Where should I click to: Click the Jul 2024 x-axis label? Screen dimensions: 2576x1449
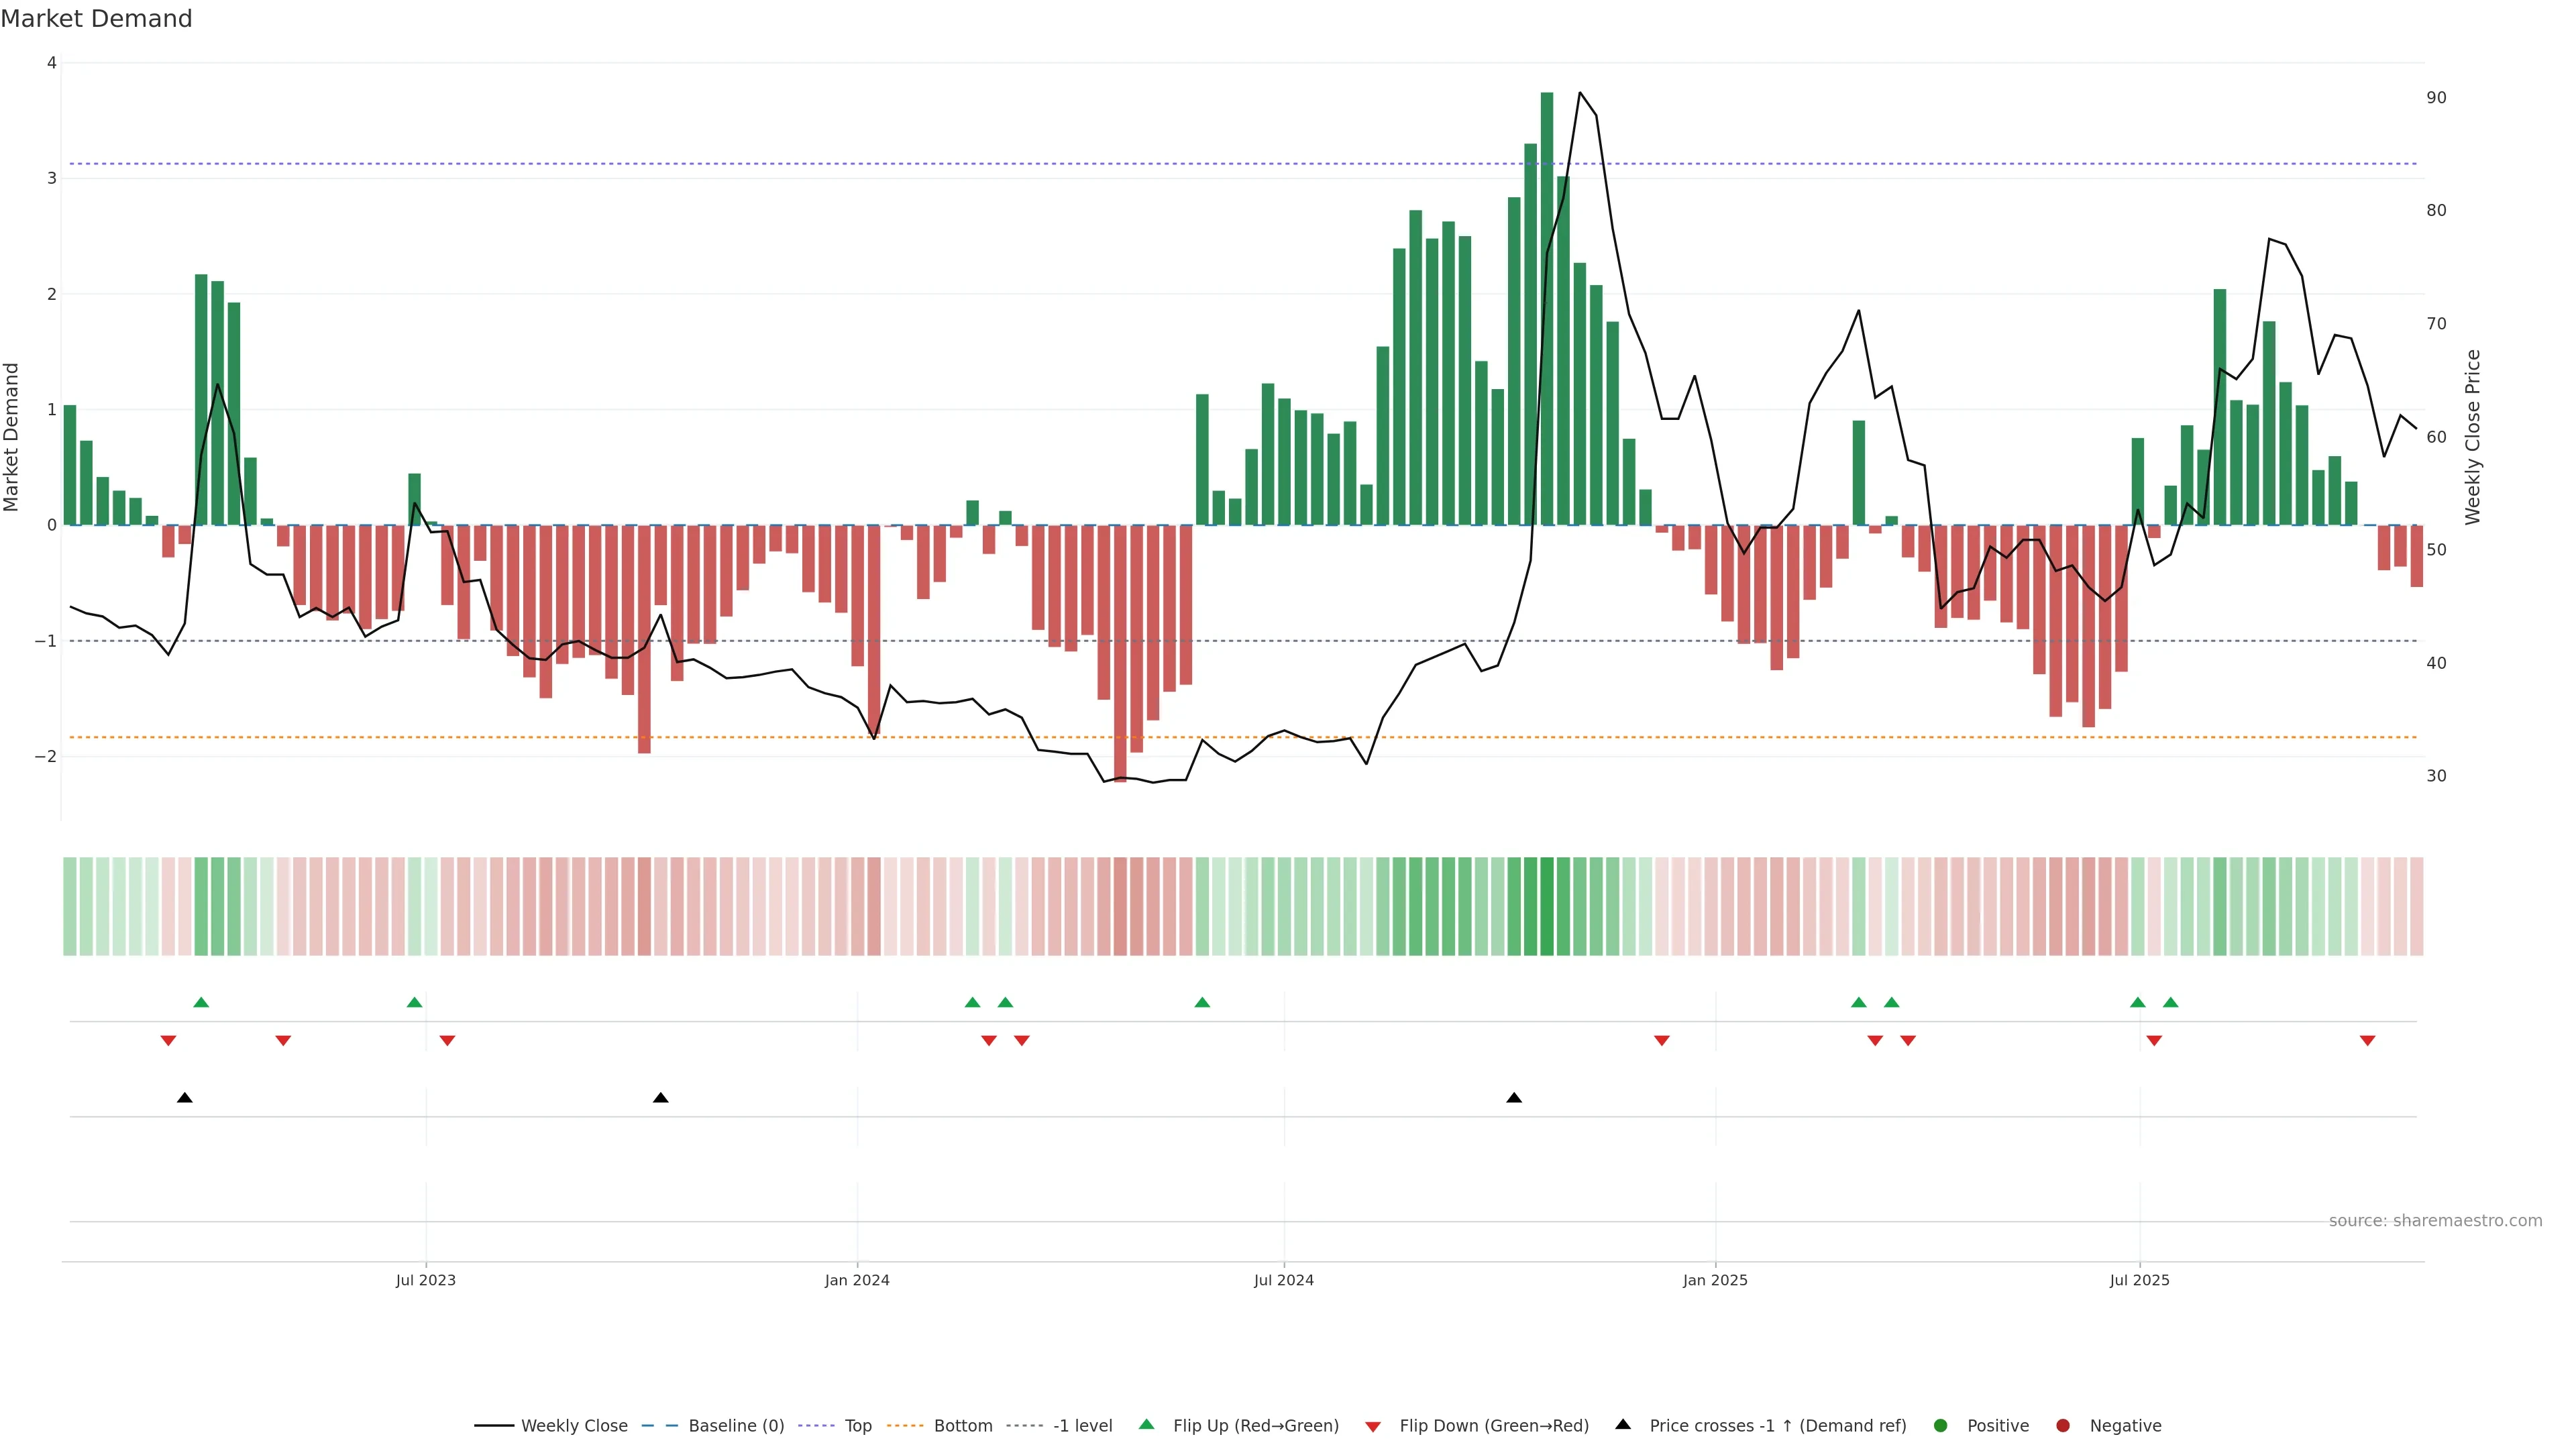(1284, 1280)
